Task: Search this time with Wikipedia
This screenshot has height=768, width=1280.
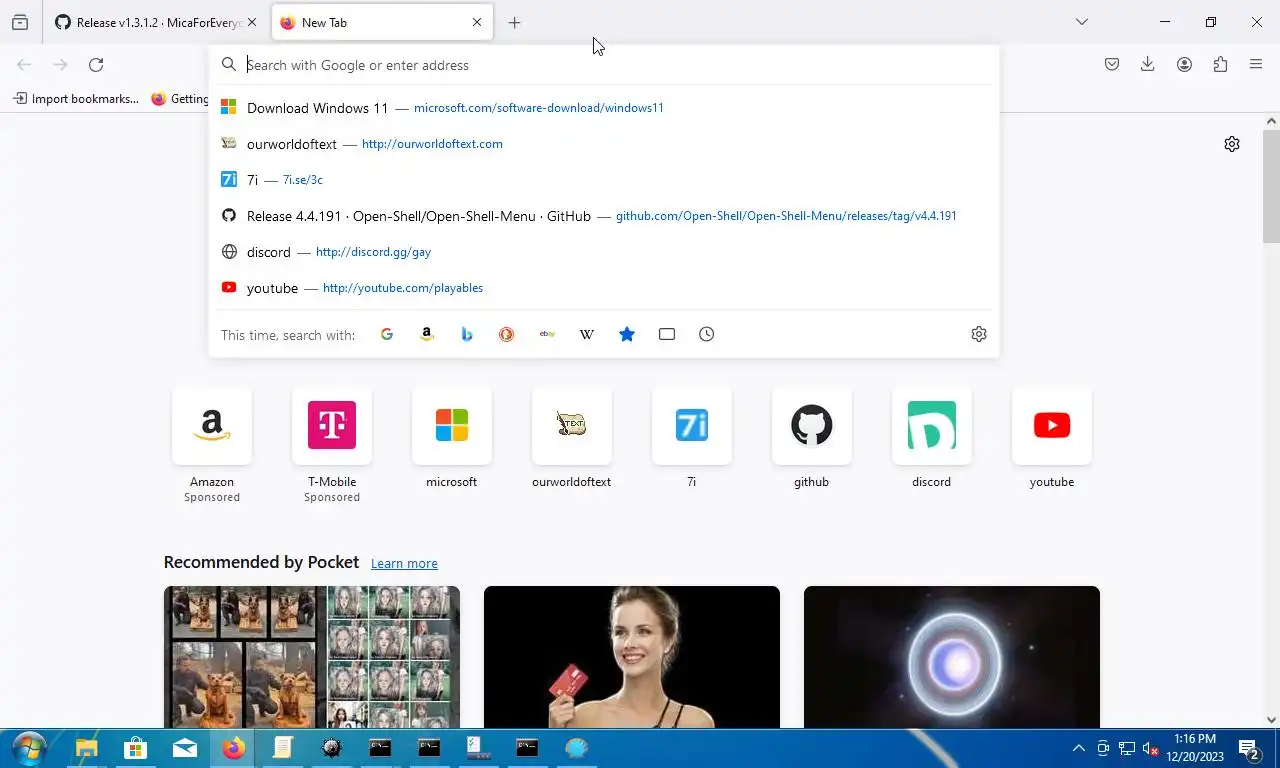Action: (x=587, y=334)
